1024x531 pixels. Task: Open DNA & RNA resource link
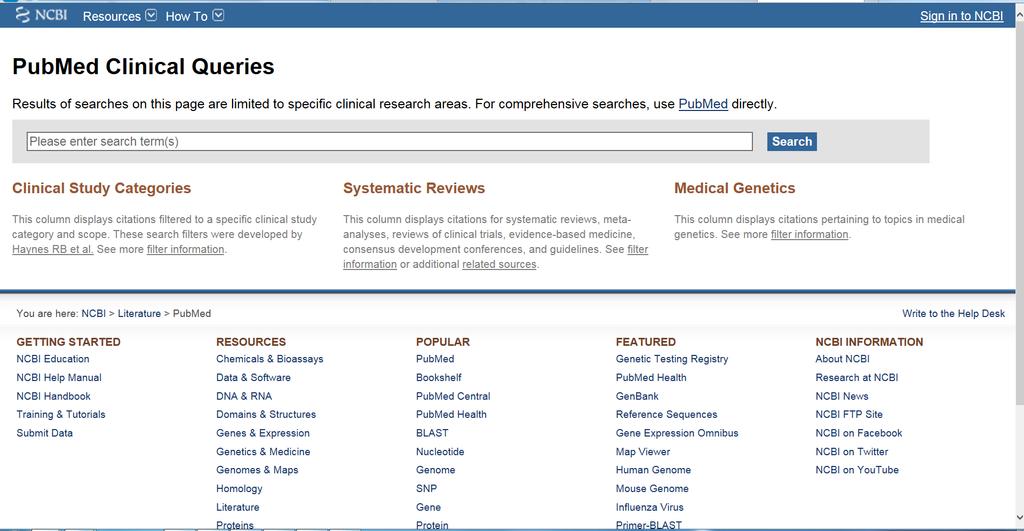(244, 396)
